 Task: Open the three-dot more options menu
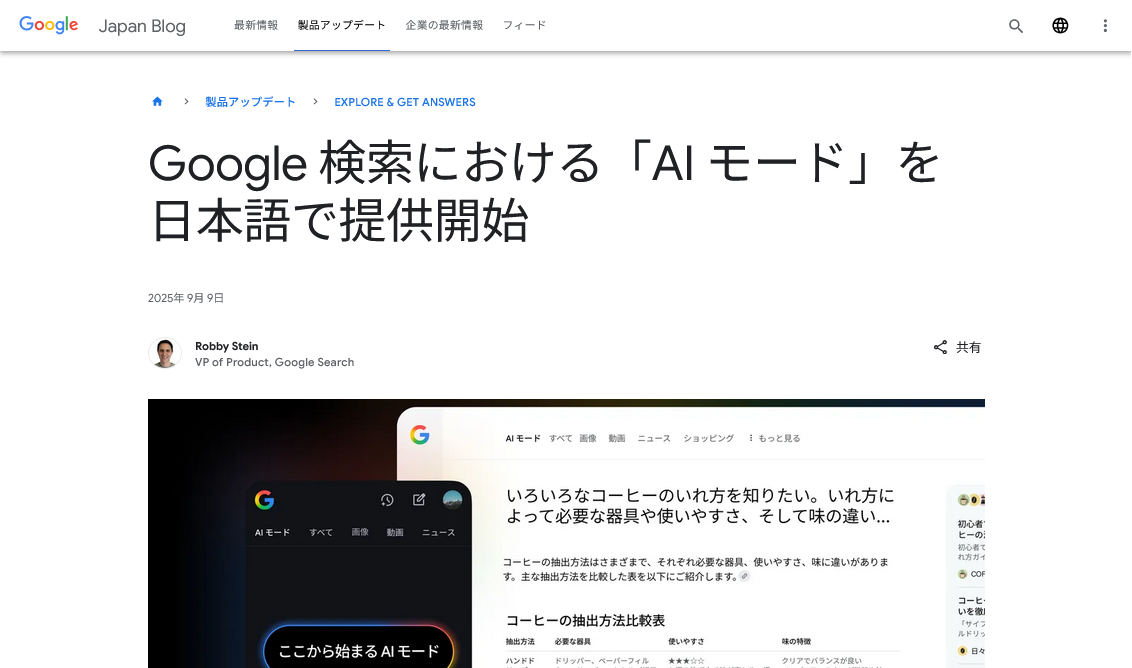click(x=1105, y=26)
